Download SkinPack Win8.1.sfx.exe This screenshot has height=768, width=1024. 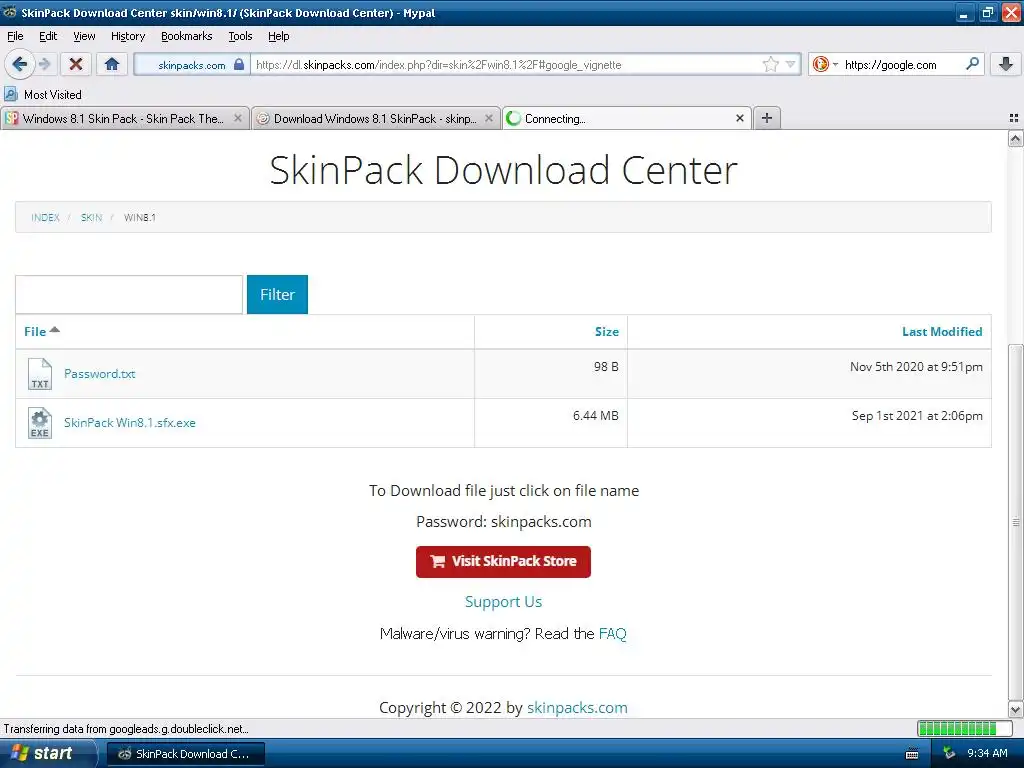pos(129,423)
